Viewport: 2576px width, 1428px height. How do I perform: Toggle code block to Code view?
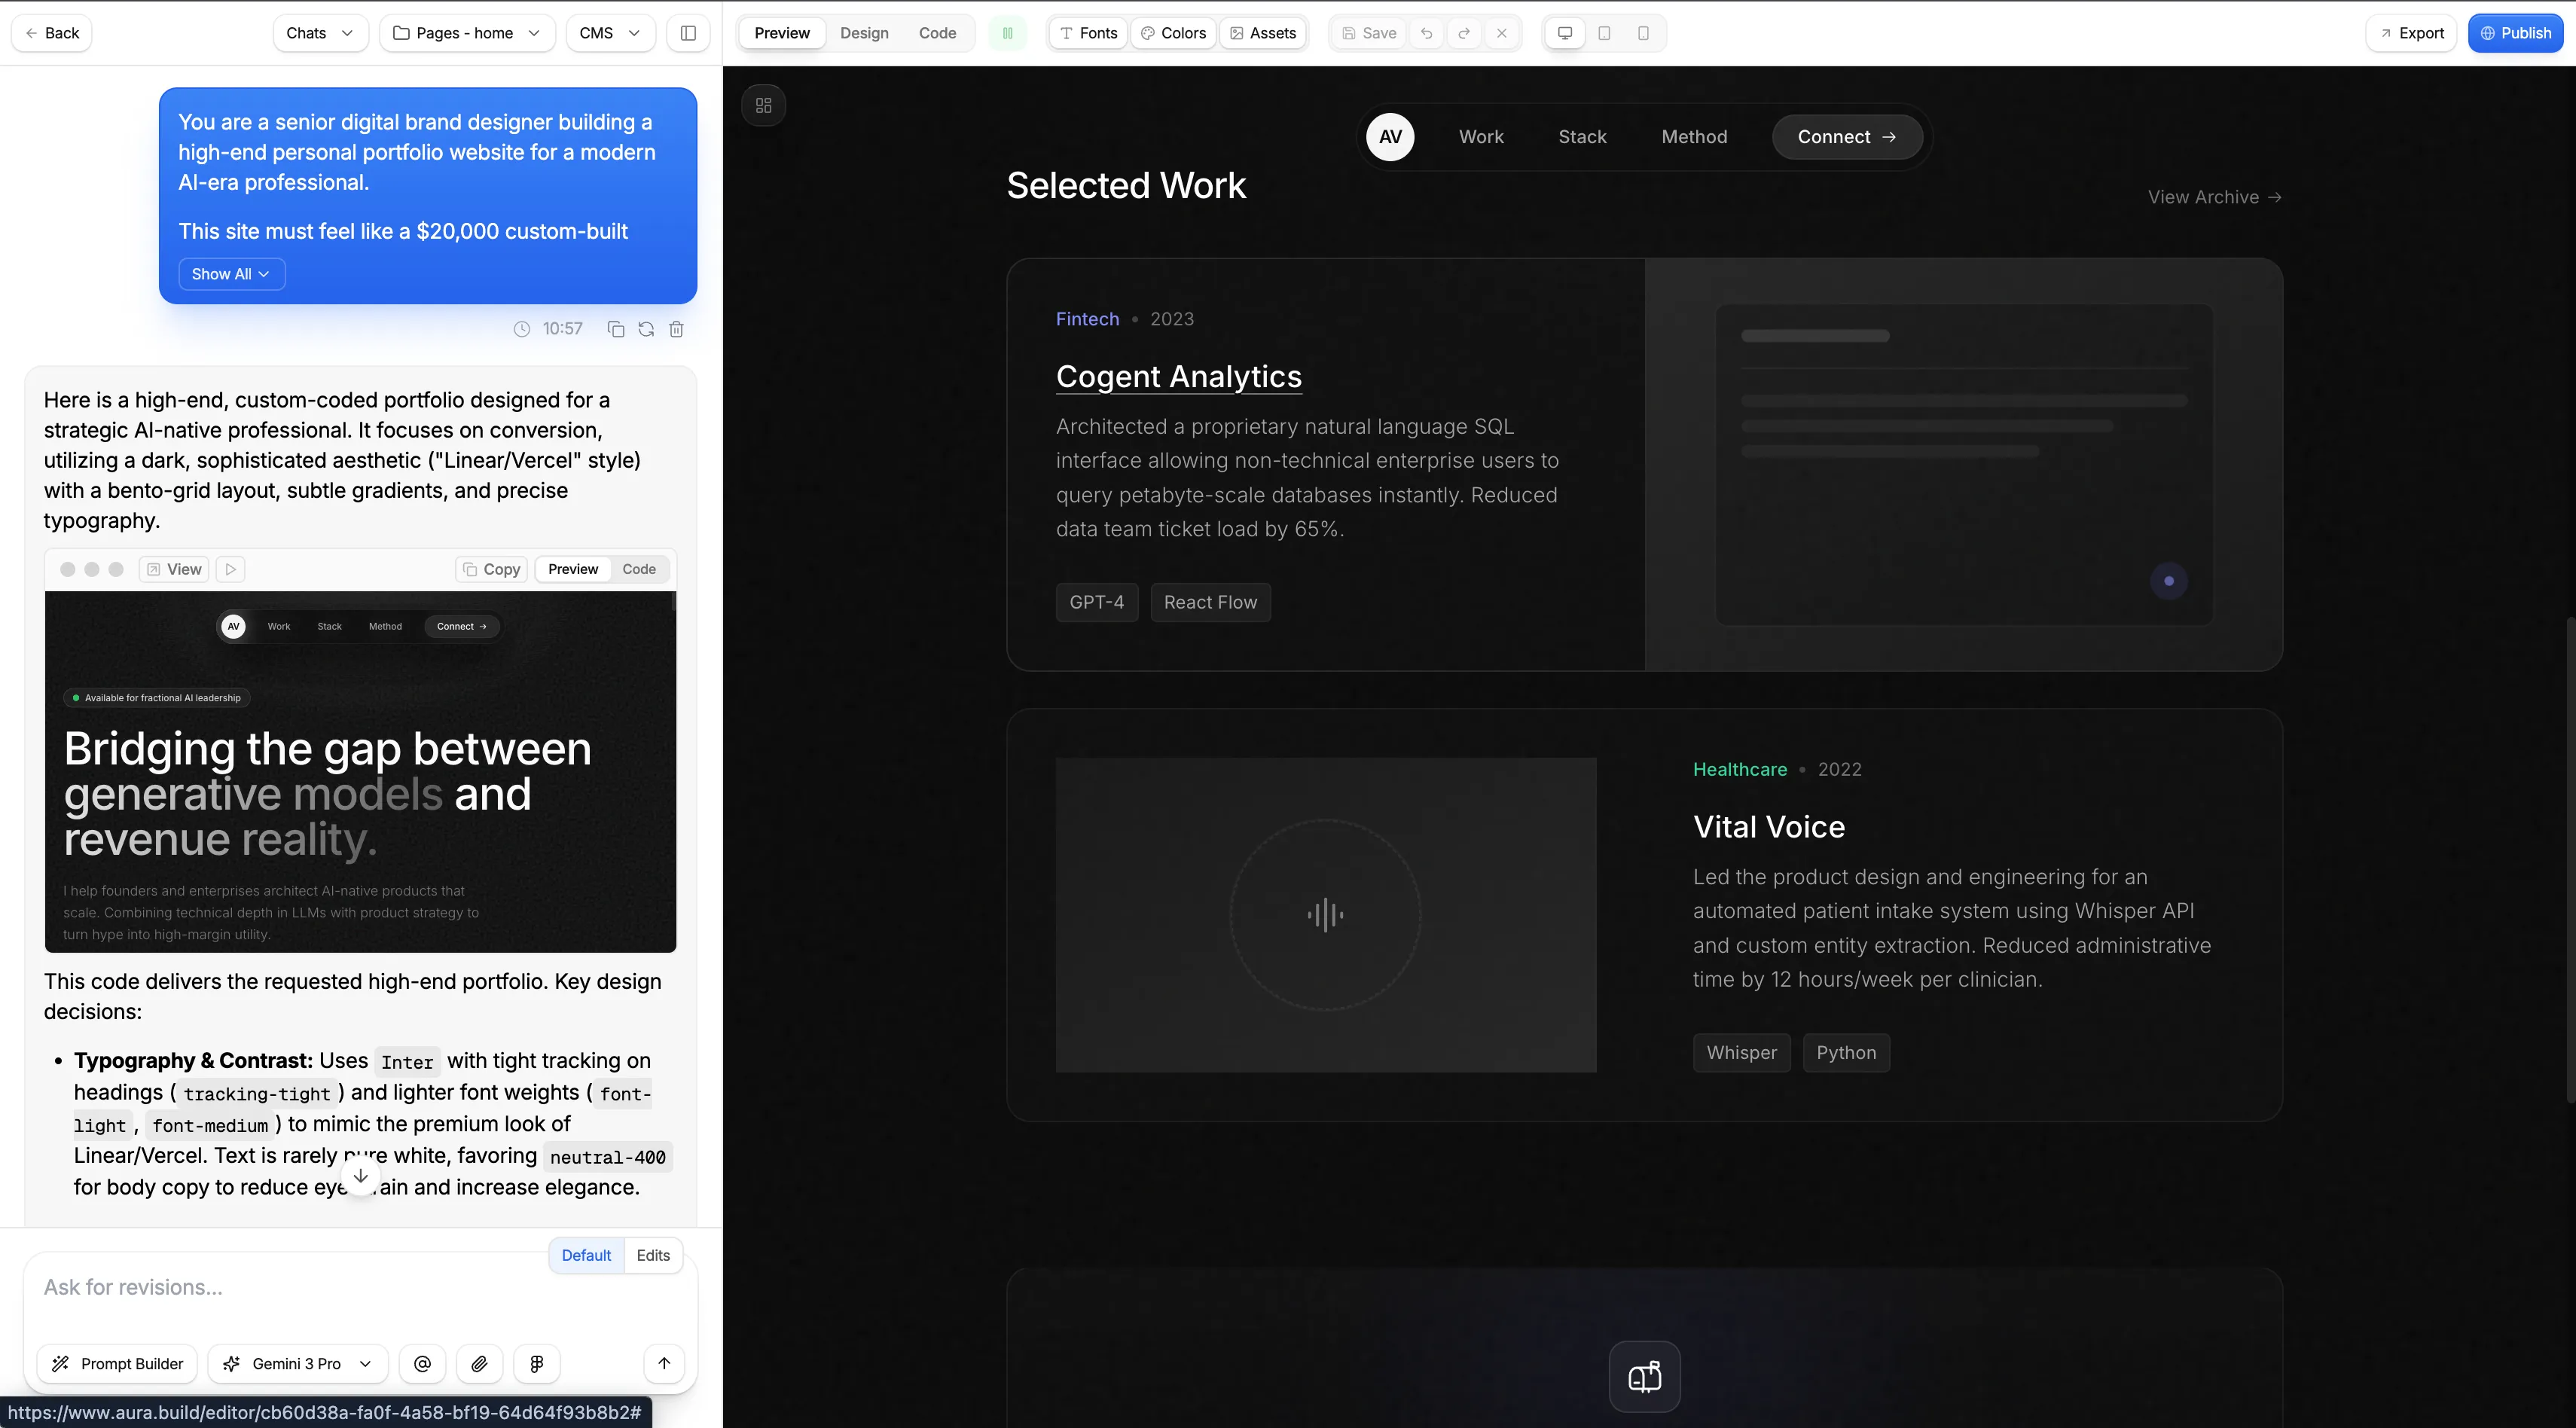[639, 569]
